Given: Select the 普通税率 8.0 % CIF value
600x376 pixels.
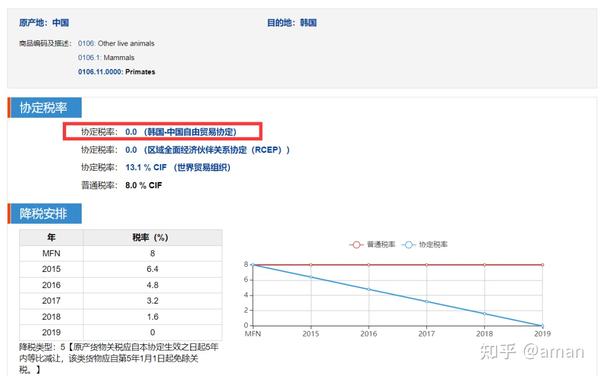Looking at the screenshot, I should click(x=143, y=185).
